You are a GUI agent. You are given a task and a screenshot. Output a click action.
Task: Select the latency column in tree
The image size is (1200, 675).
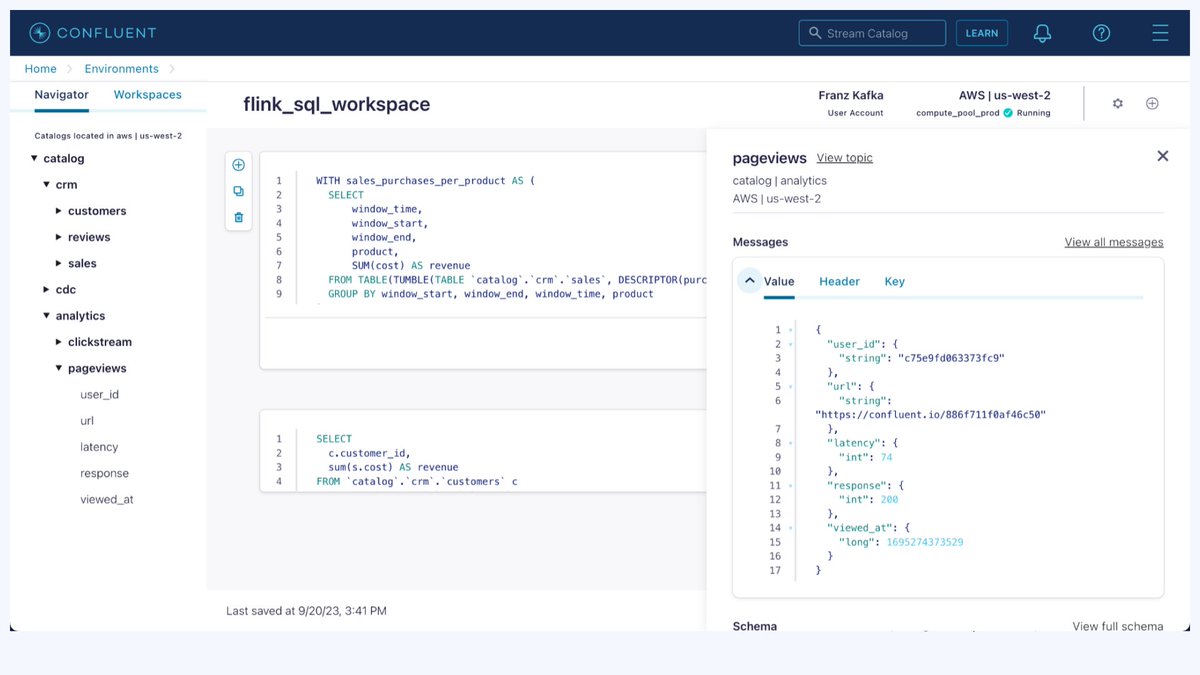tap(99, 447)
